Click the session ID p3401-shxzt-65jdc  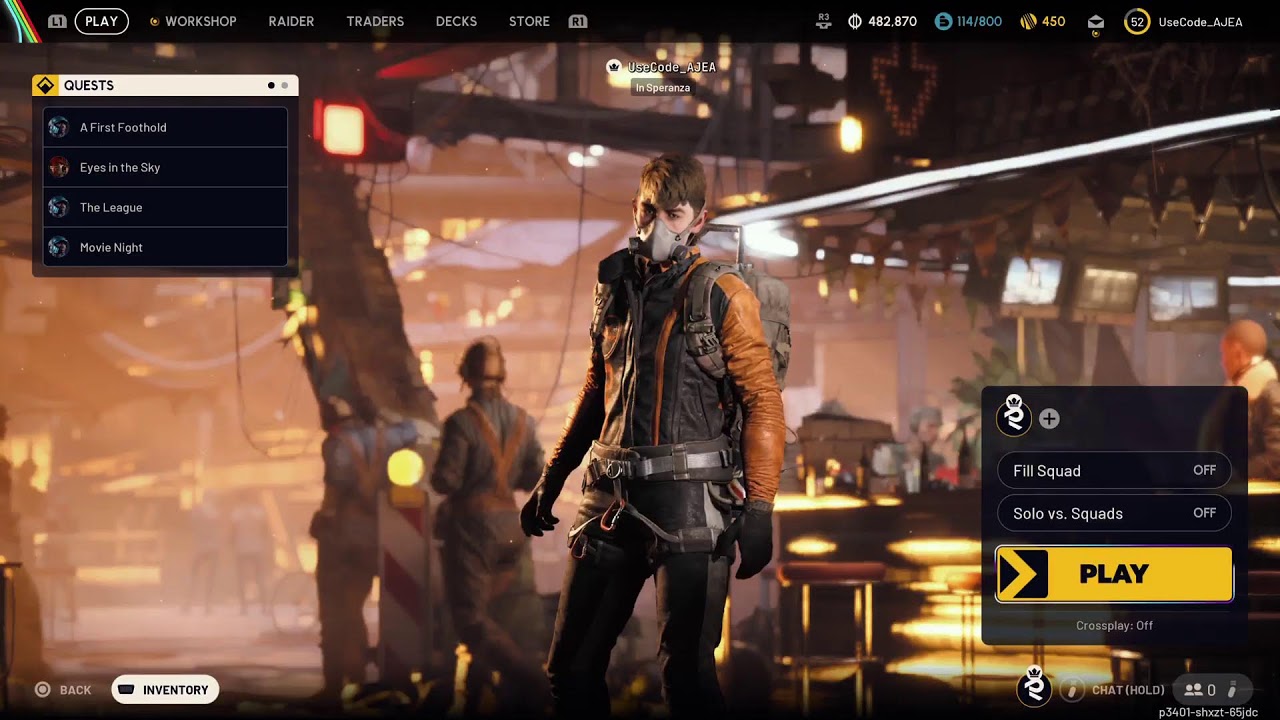(x=1208, y=712)
